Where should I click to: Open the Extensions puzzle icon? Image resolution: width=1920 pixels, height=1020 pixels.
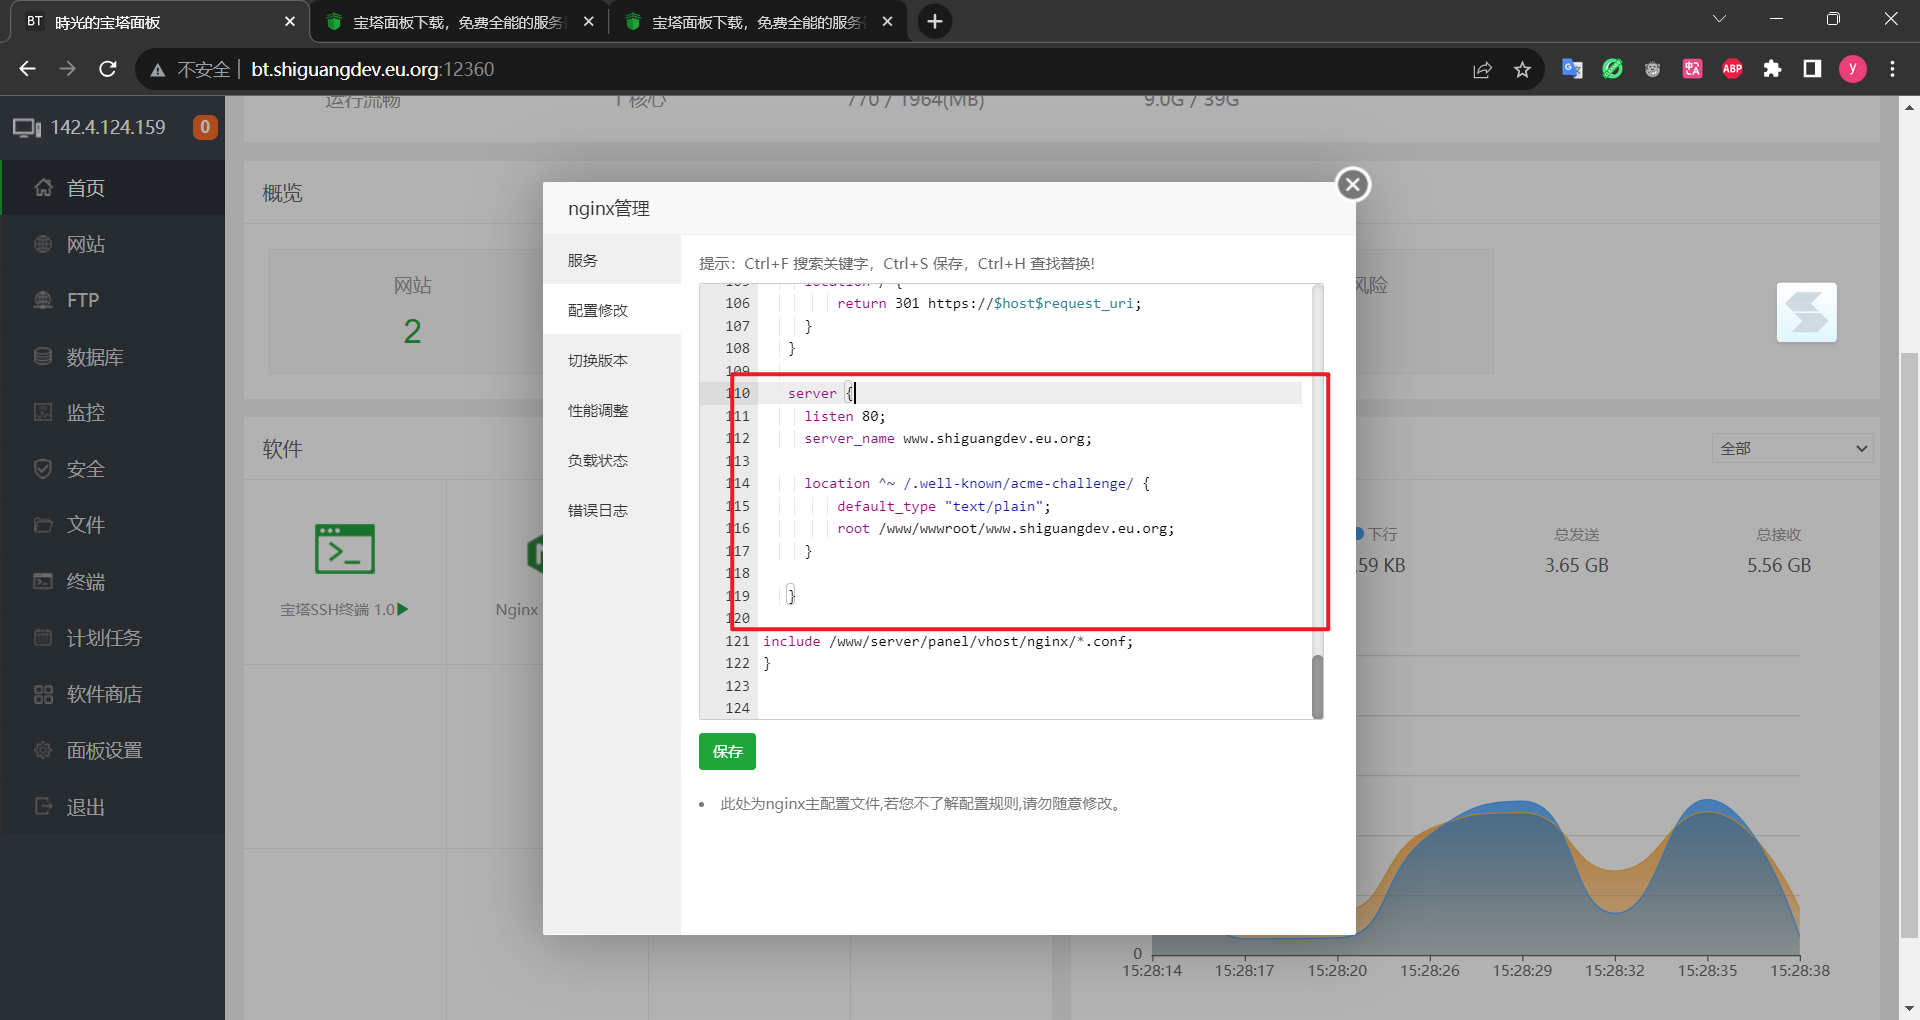[1772, 69]
